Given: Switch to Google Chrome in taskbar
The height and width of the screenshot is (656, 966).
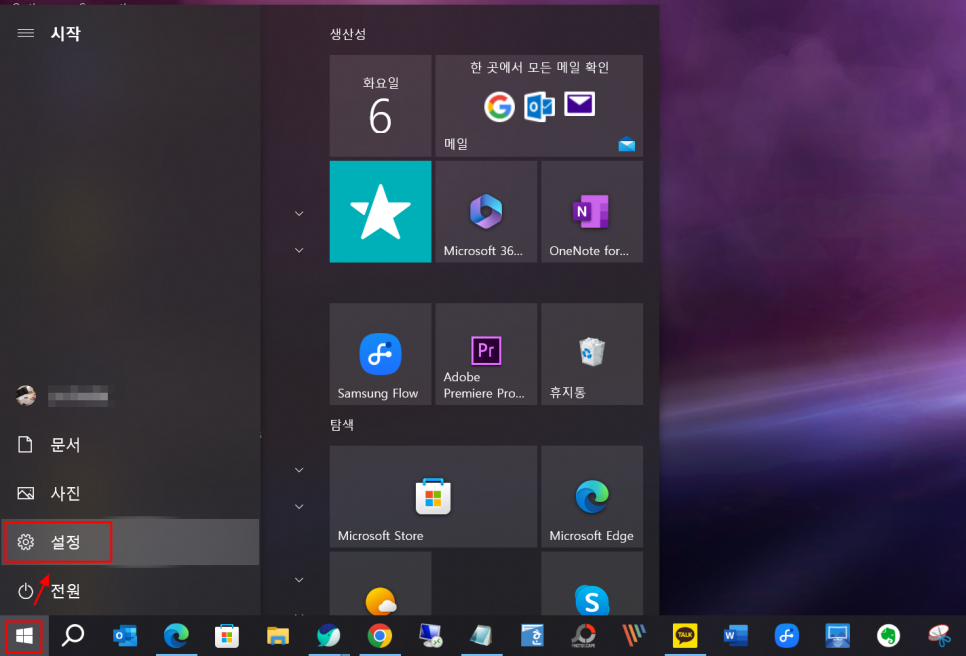Looking at the screenshot, I should (380, 635).
